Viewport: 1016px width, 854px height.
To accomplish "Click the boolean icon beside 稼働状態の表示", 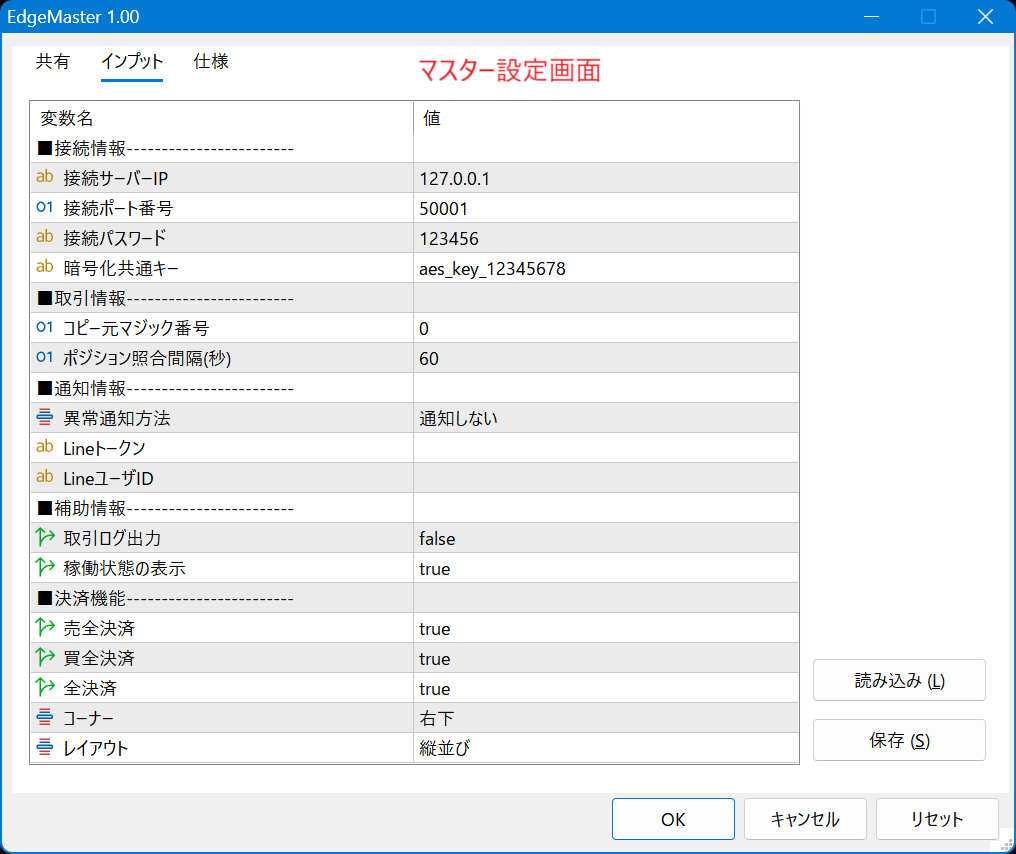I will coord(45,567).
